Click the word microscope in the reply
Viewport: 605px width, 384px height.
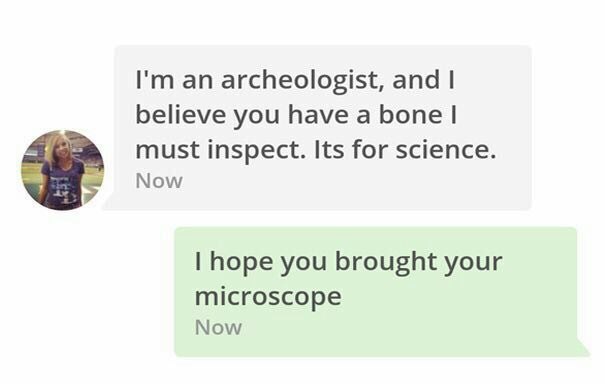pyautogui.click(x=268, y=298)
